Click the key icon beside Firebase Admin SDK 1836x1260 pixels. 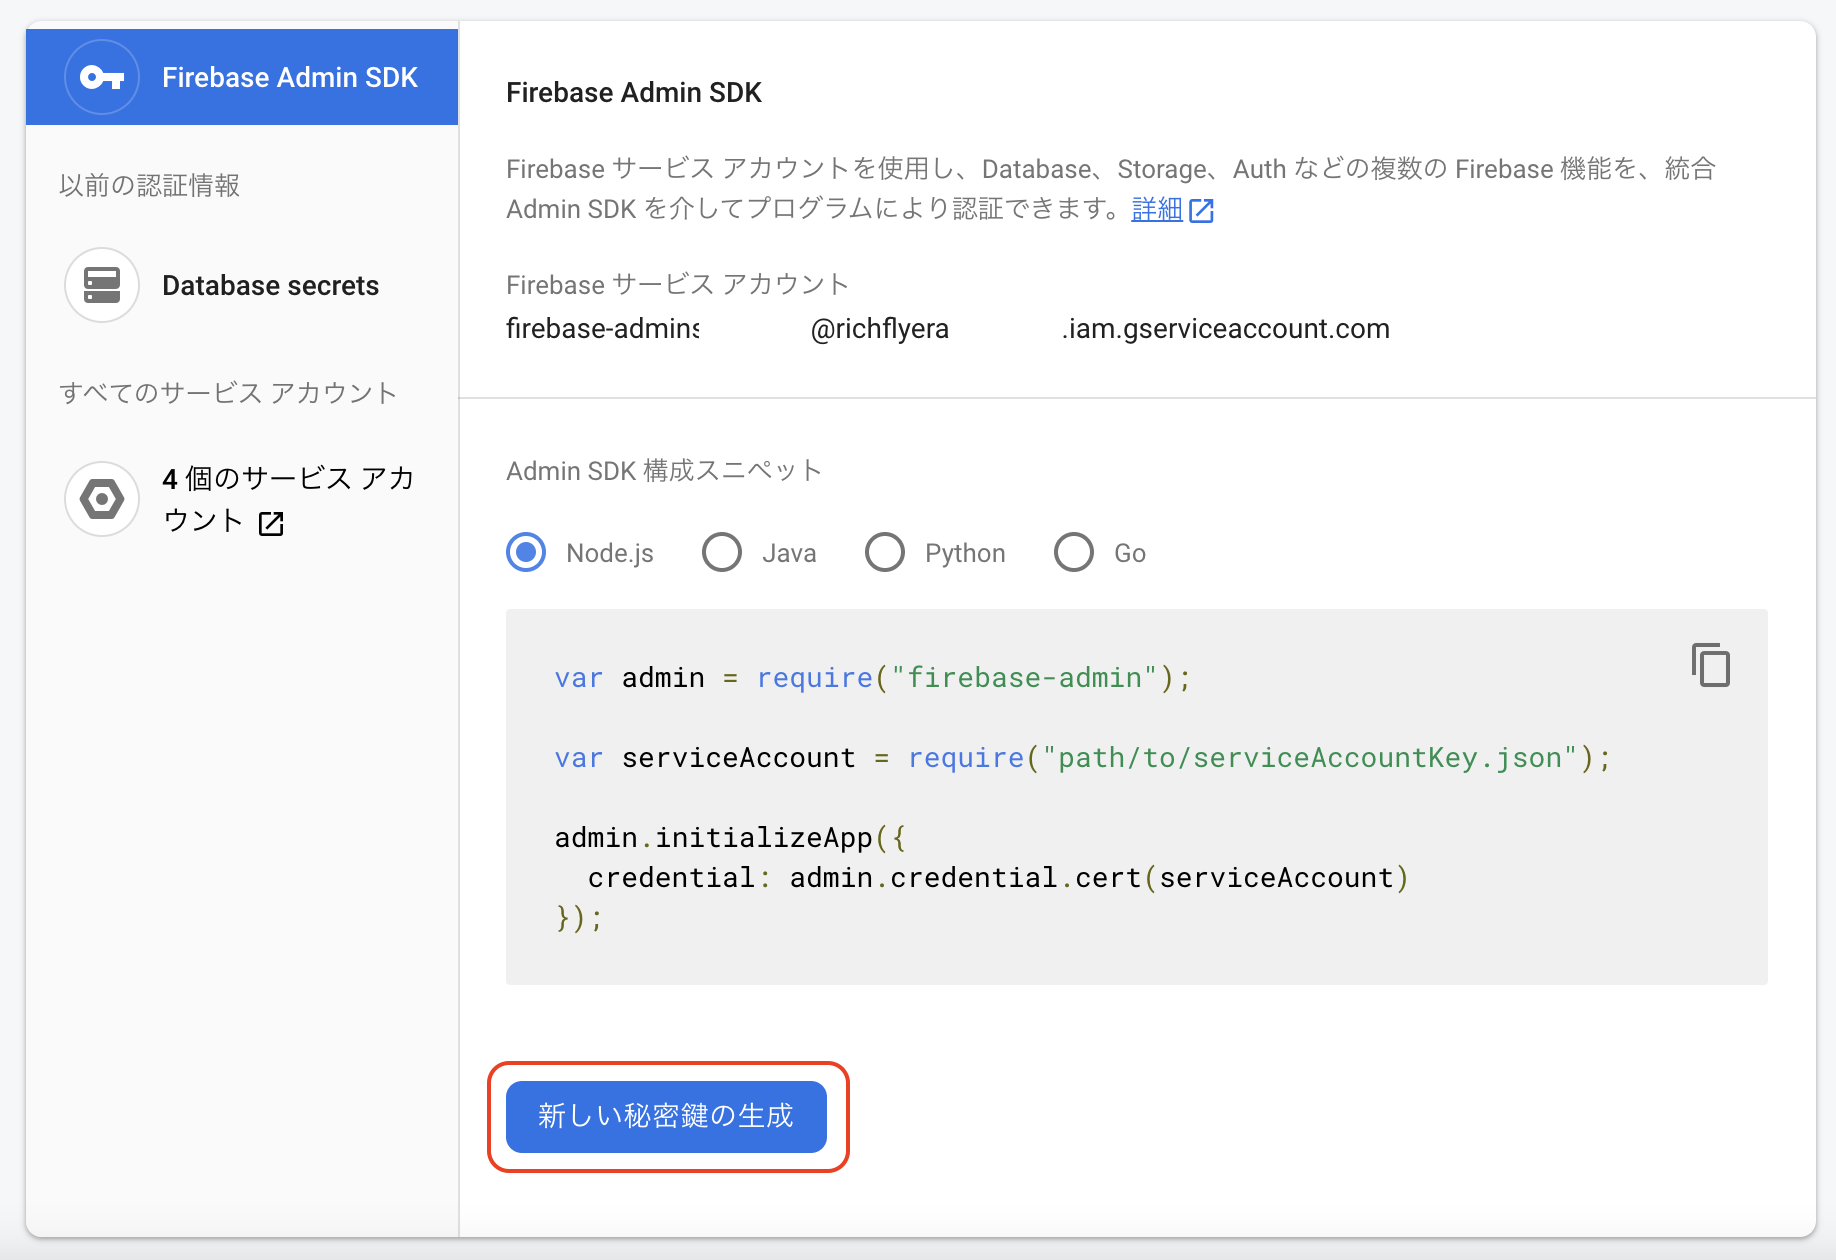click(102, 77)
